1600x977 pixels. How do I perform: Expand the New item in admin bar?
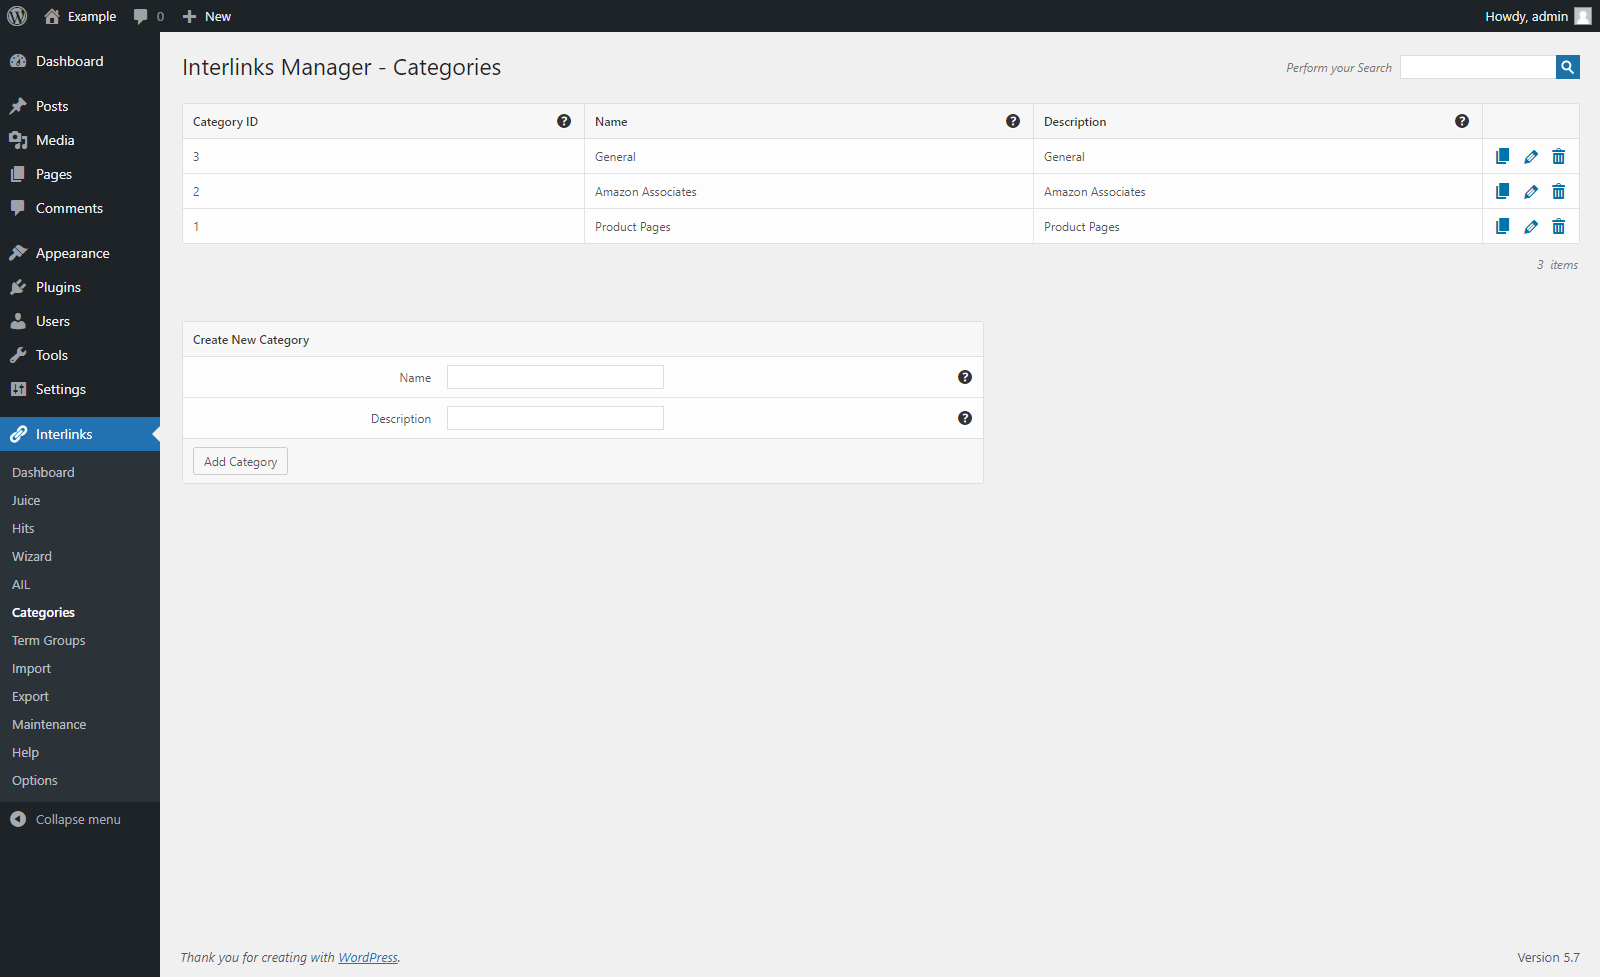click(x=206, y=16)
